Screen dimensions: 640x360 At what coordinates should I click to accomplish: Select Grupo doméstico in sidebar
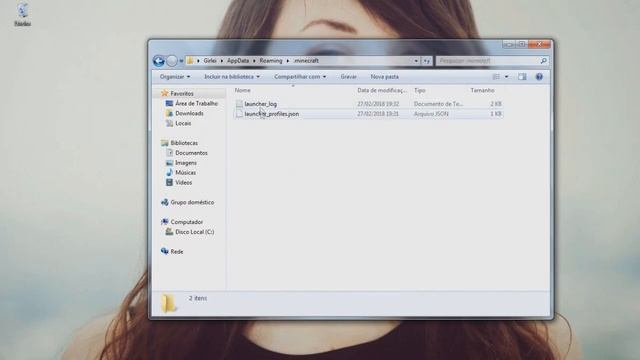click(x=192, y=202)
